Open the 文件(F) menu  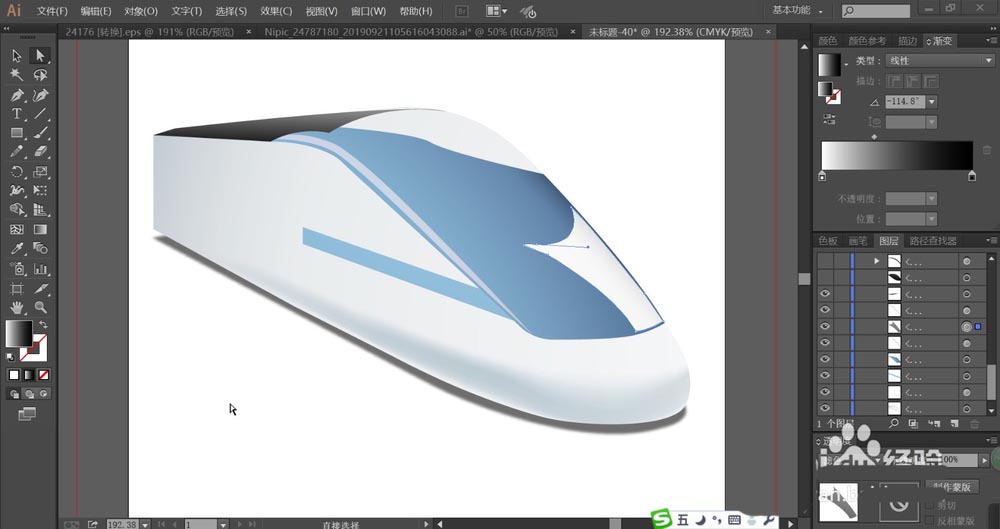52,11
